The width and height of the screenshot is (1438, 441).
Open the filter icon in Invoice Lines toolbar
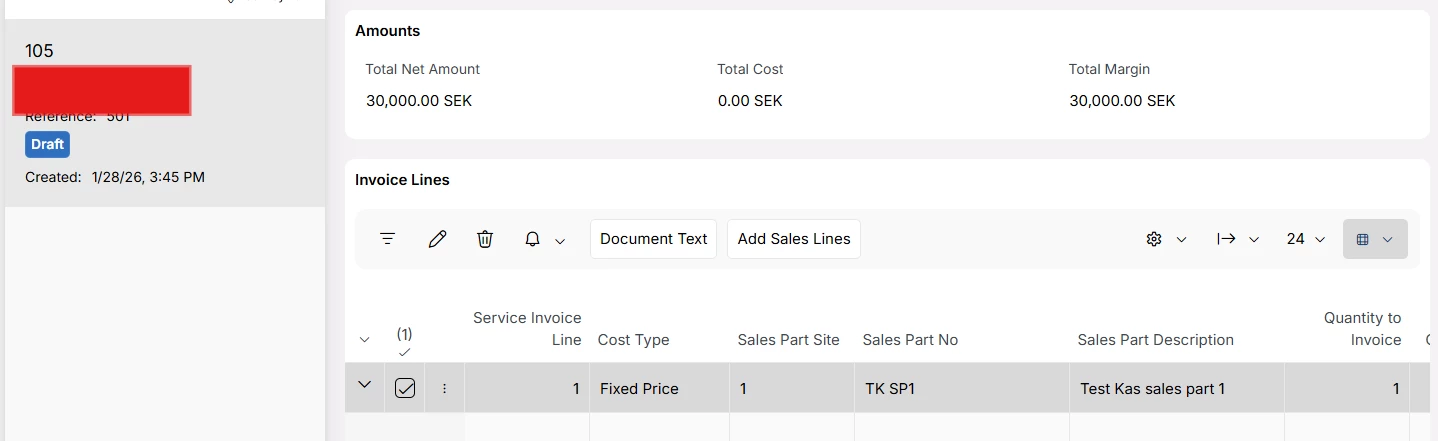[x=387, y=239]
